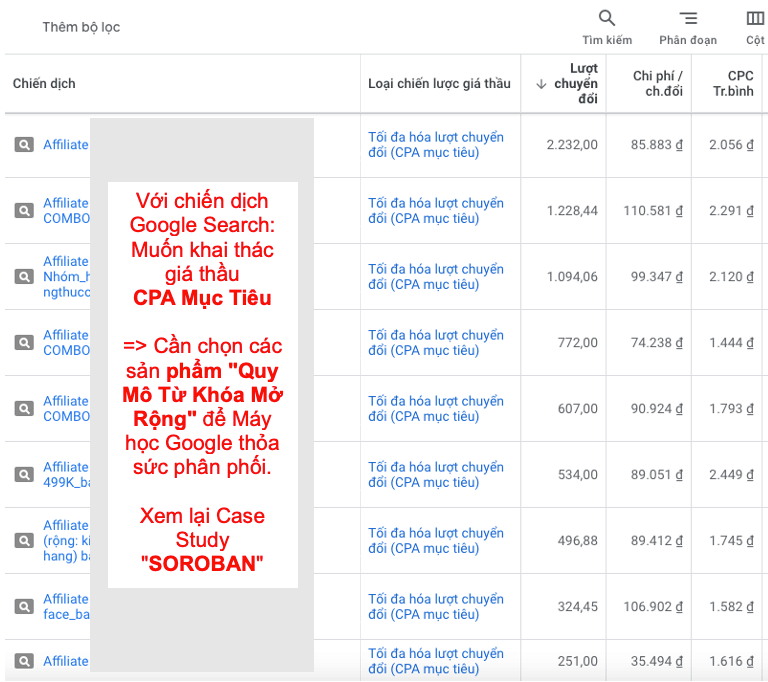Click average CPC 2.056 ₫
This screenshot has height=682, width=768.
731,145
